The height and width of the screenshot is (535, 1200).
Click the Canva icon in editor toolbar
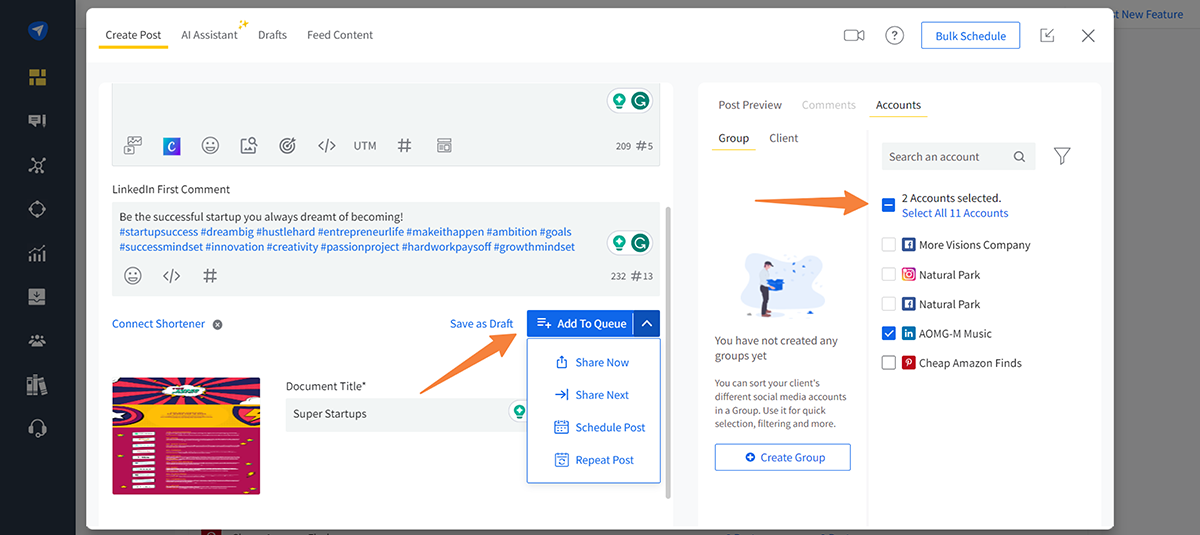(171, 146)
